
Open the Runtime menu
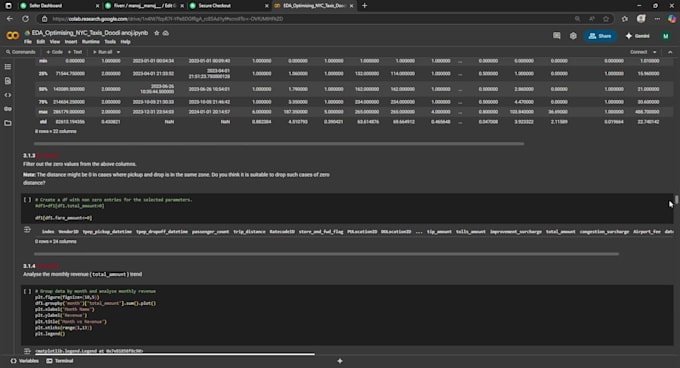[91, 42]
